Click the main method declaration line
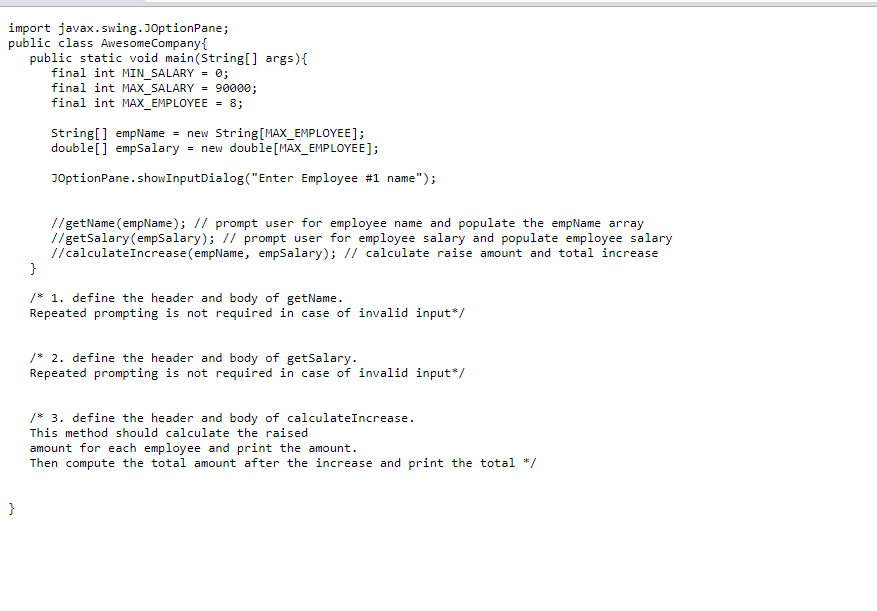The image size is (877, 611). point(168,59)
